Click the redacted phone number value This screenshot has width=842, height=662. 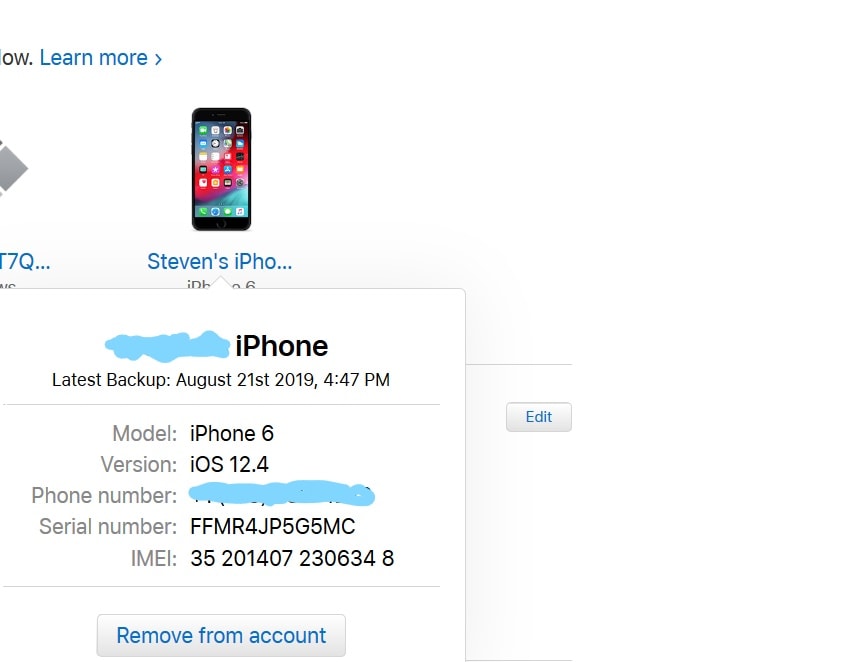point(282,494)
